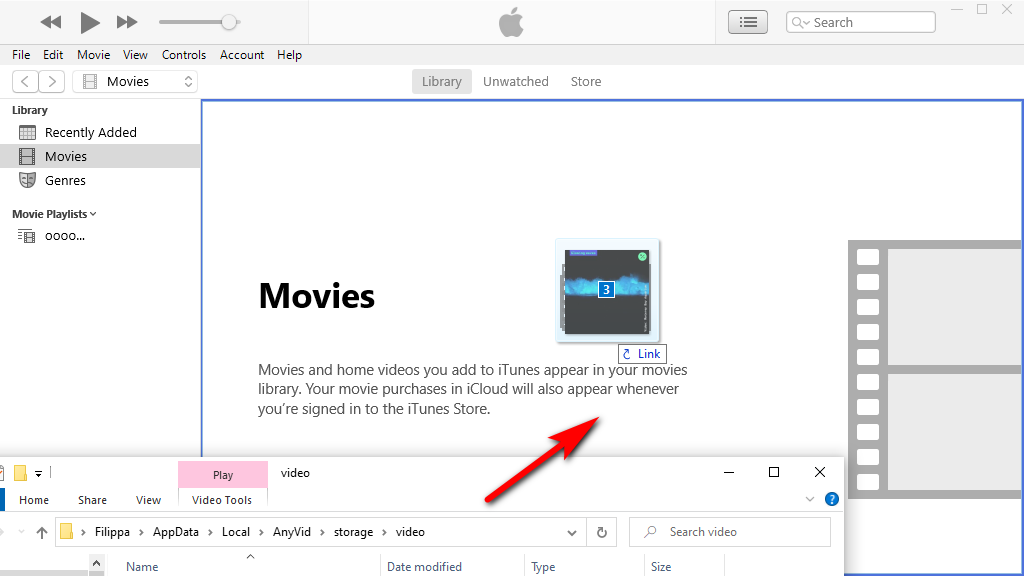Click the dragged video thumbnail with badge 3
The width and height of the screenshot is (1024, 576).
click(607, 291)
